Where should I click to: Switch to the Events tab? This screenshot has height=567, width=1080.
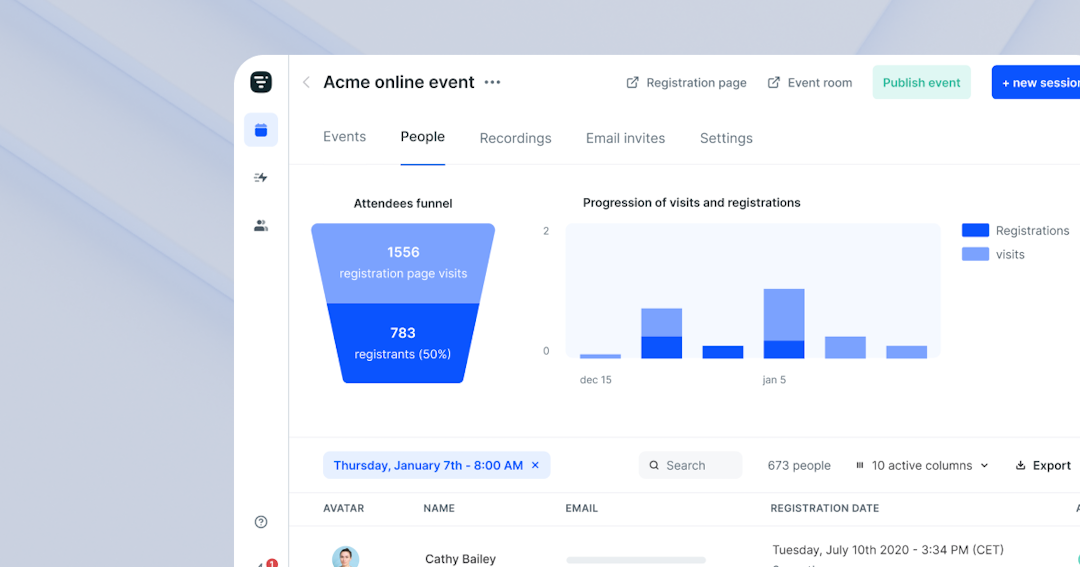click(344, 136)
